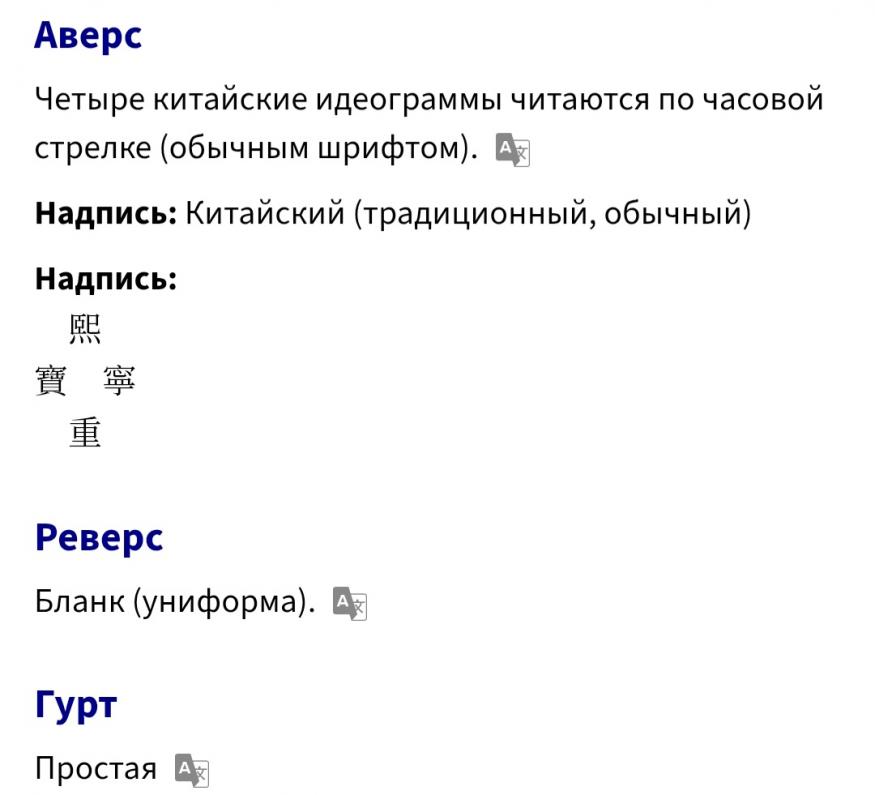This screenshot has width=875, height=795.
Task: Click the Надпись label before Китайский
Action: point(106,213)
